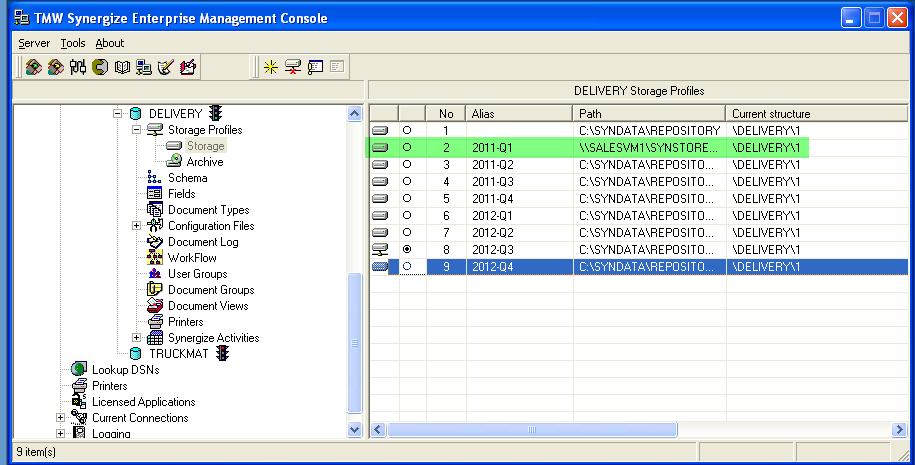Click the yellow pie-chart toolbar icon
Screen dimensions: 915x465
tap(100, 67)
